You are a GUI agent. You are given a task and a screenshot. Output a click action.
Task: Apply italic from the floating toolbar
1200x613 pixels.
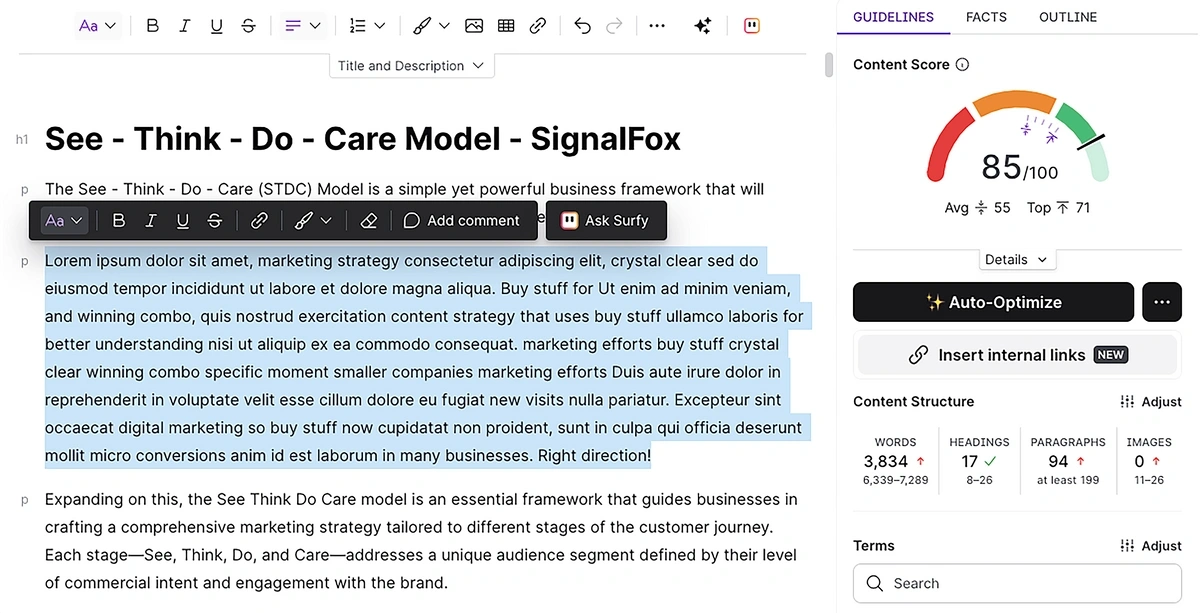click(x=151, y=221)
